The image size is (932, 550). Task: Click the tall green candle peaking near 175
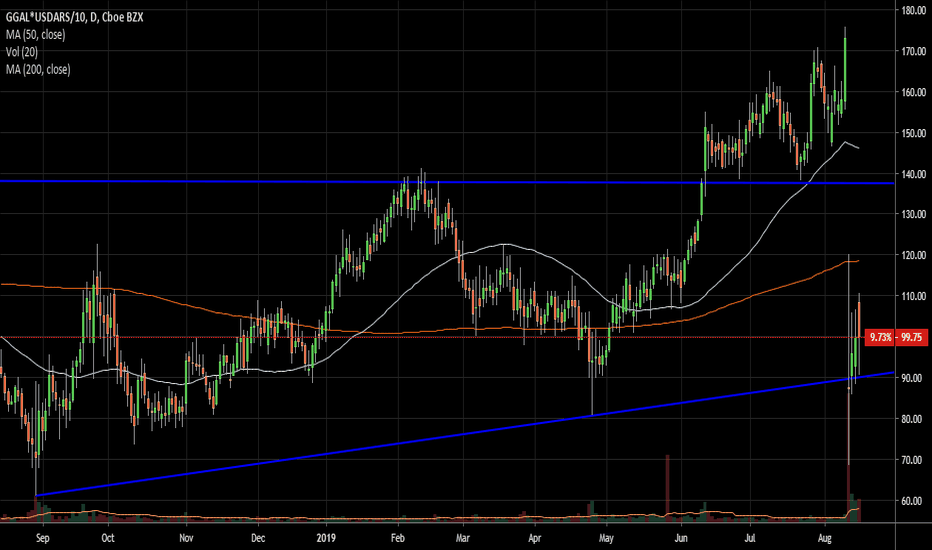(845, 68)
